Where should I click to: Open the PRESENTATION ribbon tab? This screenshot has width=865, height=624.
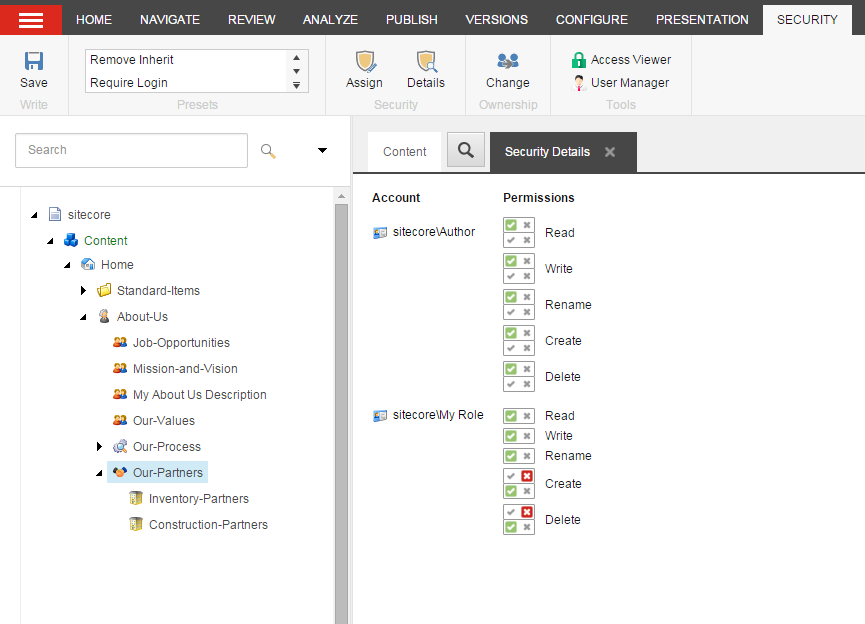coord(702,20)
